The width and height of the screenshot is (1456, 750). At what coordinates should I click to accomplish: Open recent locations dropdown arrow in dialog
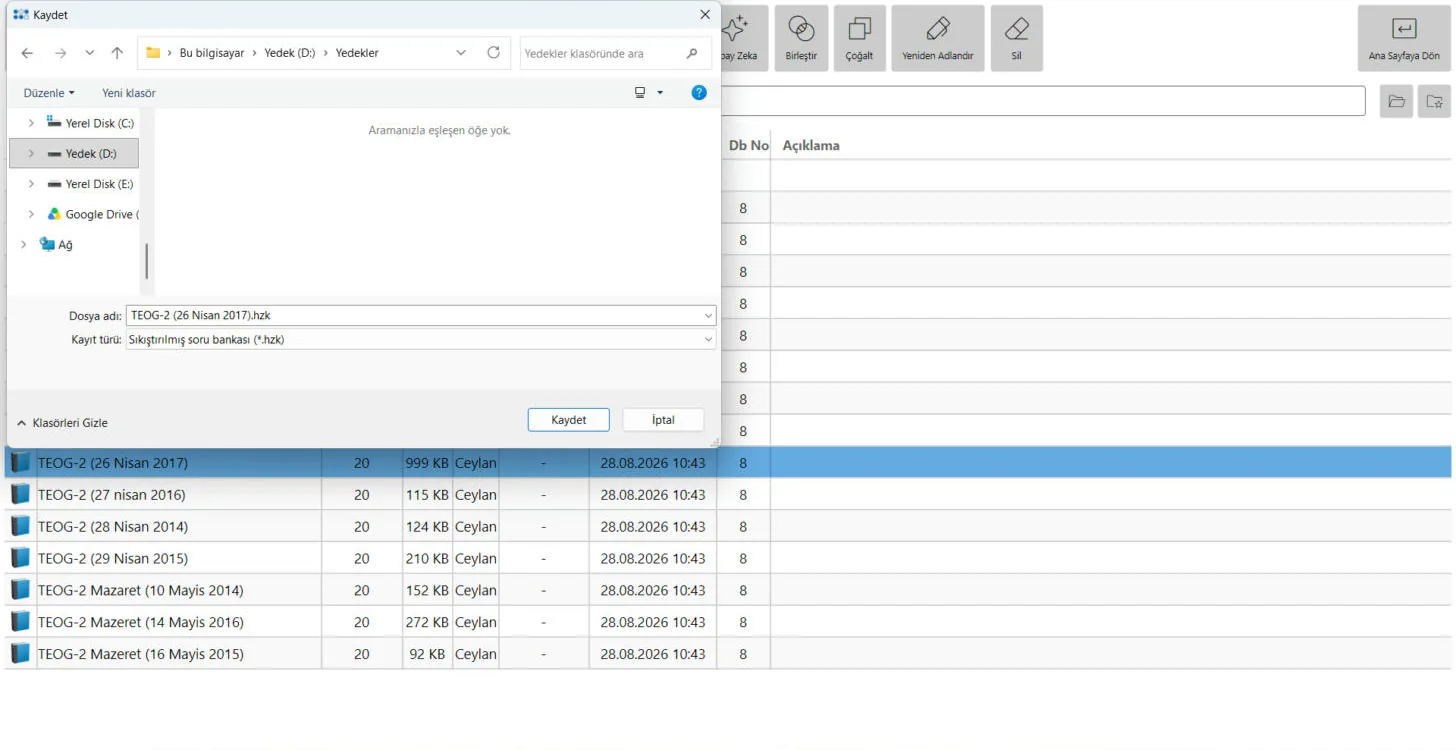[90, 53]
